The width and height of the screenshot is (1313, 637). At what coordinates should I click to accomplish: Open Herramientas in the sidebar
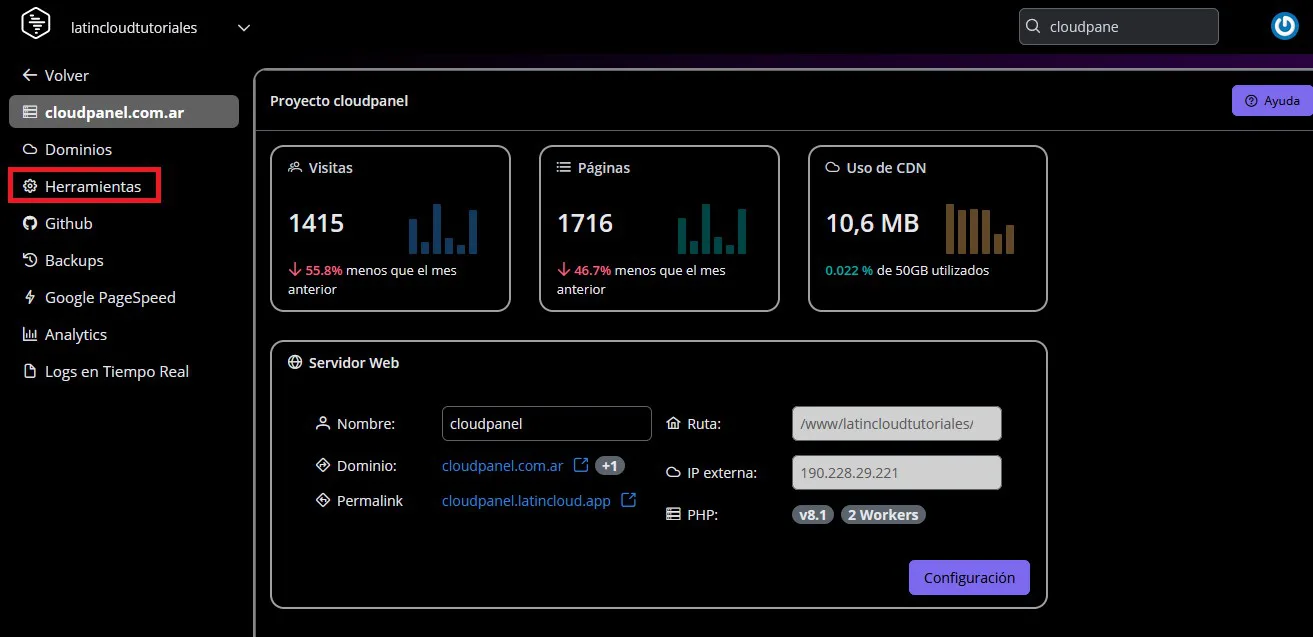[x=92, y=186]
